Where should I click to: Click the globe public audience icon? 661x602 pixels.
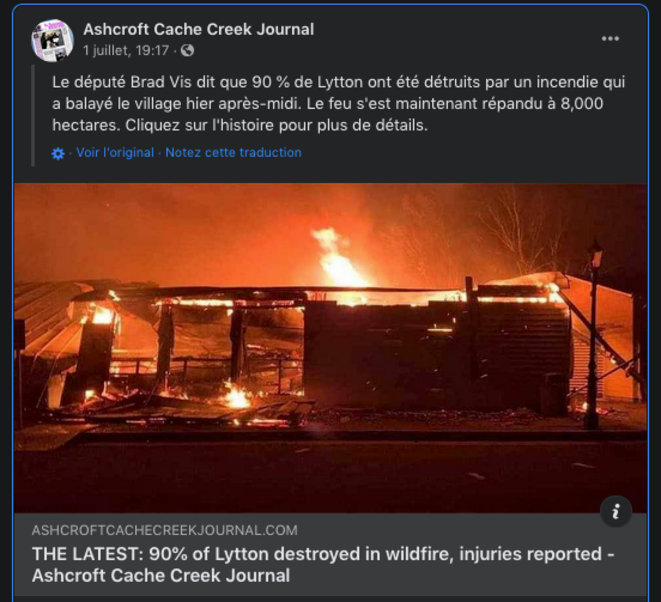[x=187, y=51]
